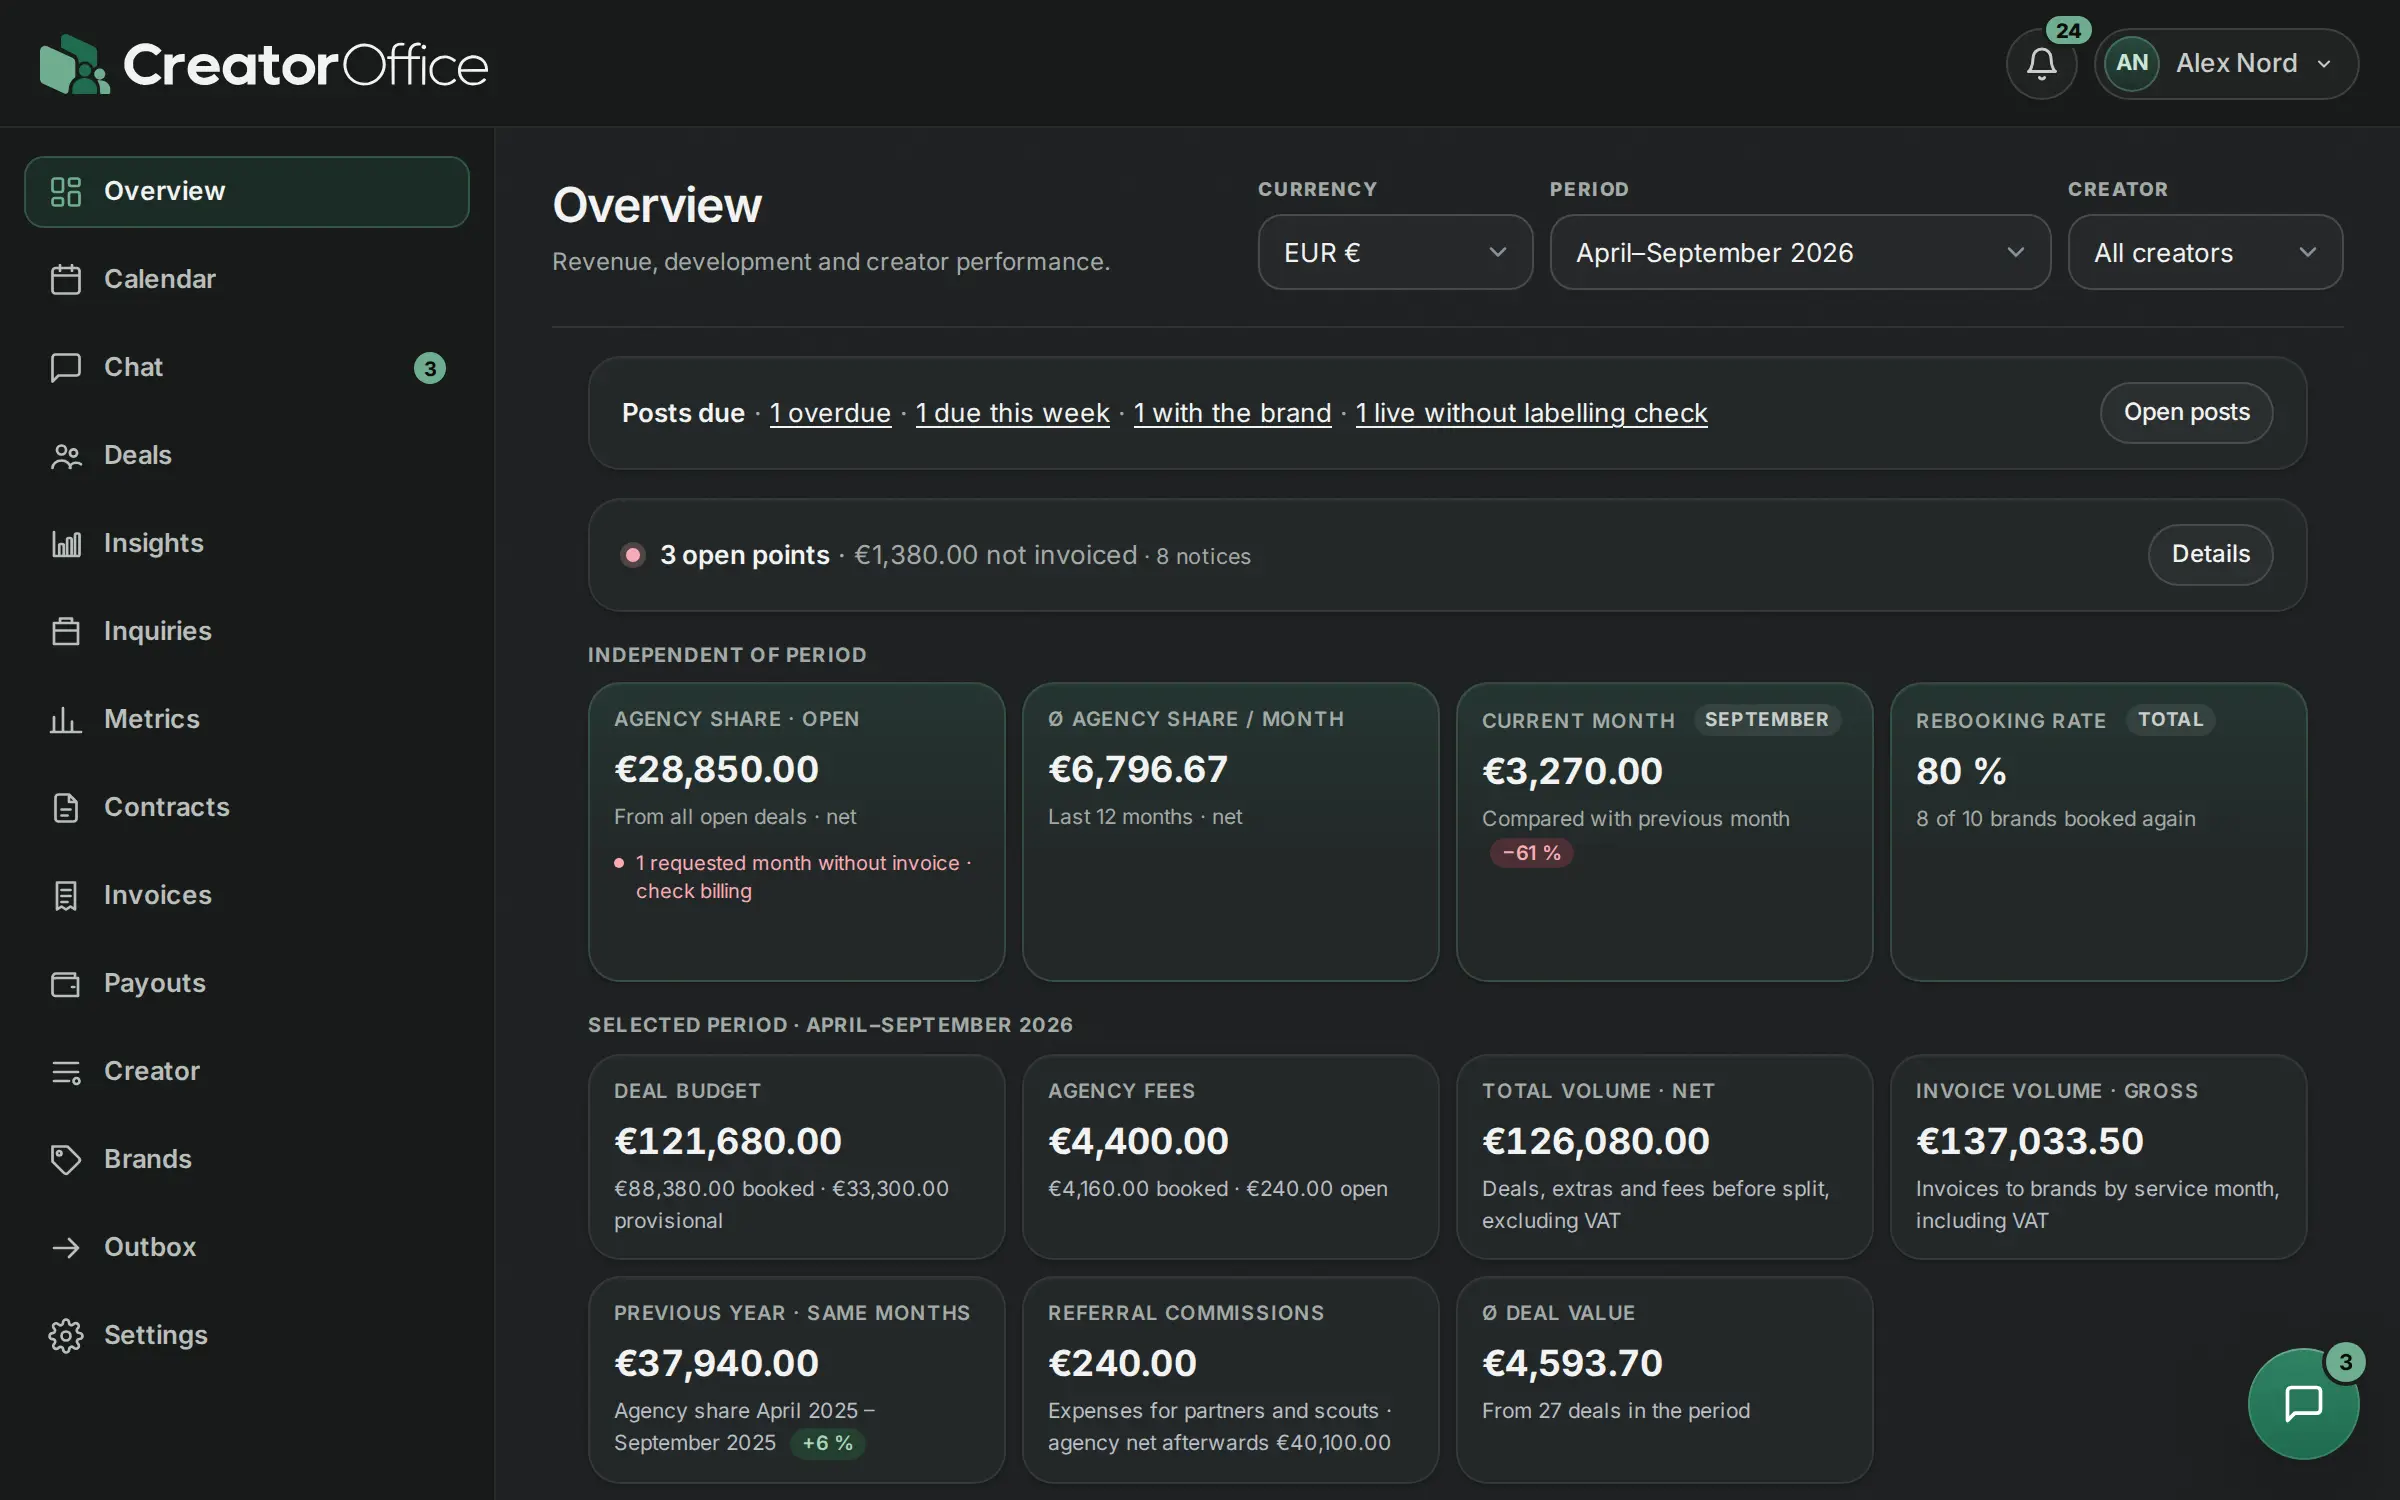Click the Open posts button

tap(2186, 412)
